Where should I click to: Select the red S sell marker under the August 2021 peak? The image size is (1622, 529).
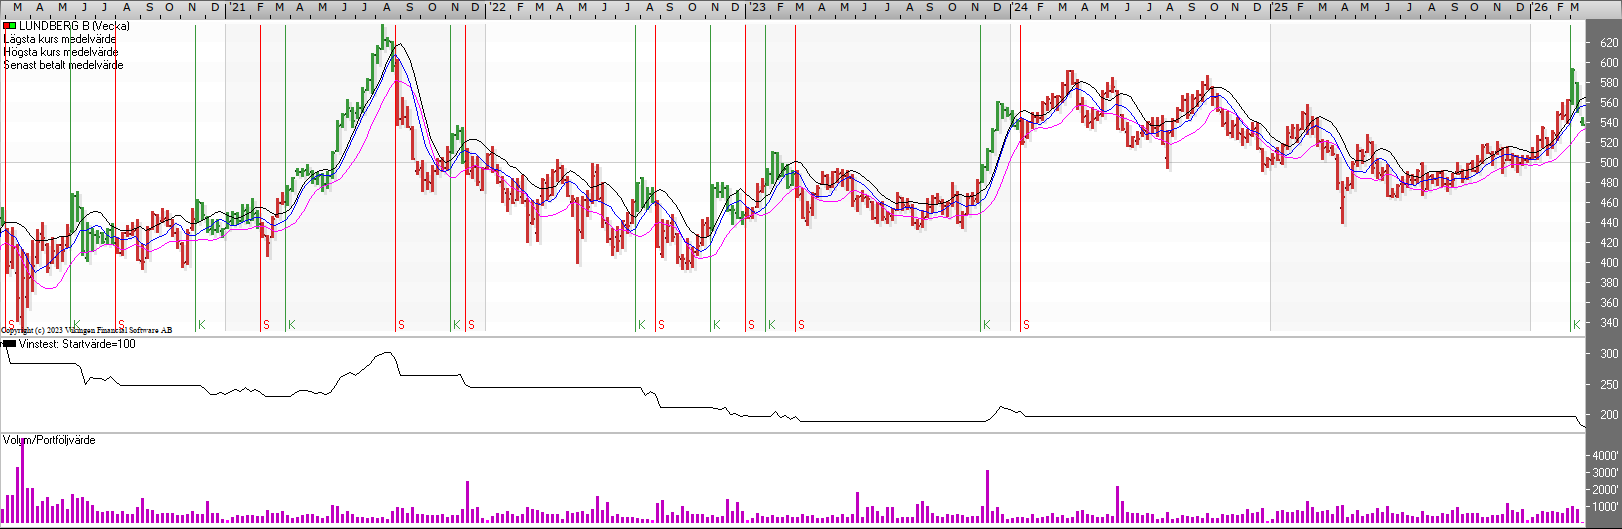pos(402,325)
